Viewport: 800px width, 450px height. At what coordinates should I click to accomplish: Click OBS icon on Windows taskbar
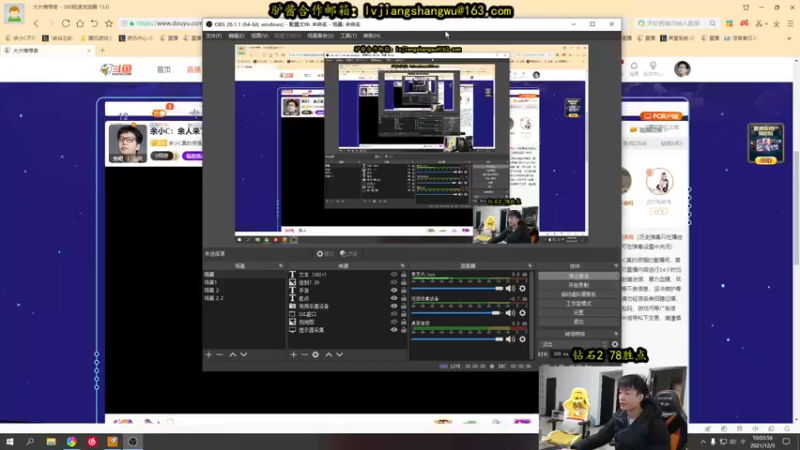click(x=133, y=442)
